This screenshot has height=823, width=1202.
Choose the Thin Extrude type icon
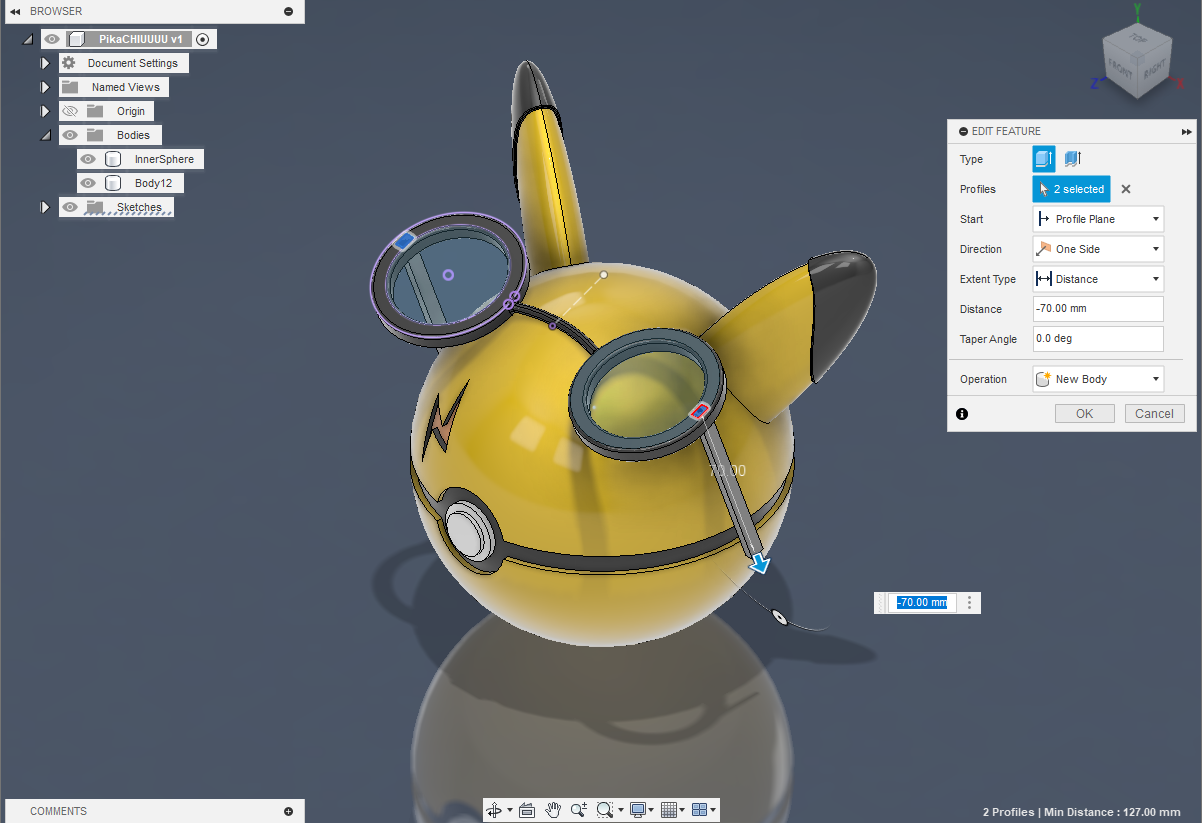click(x=1073, y=159)
